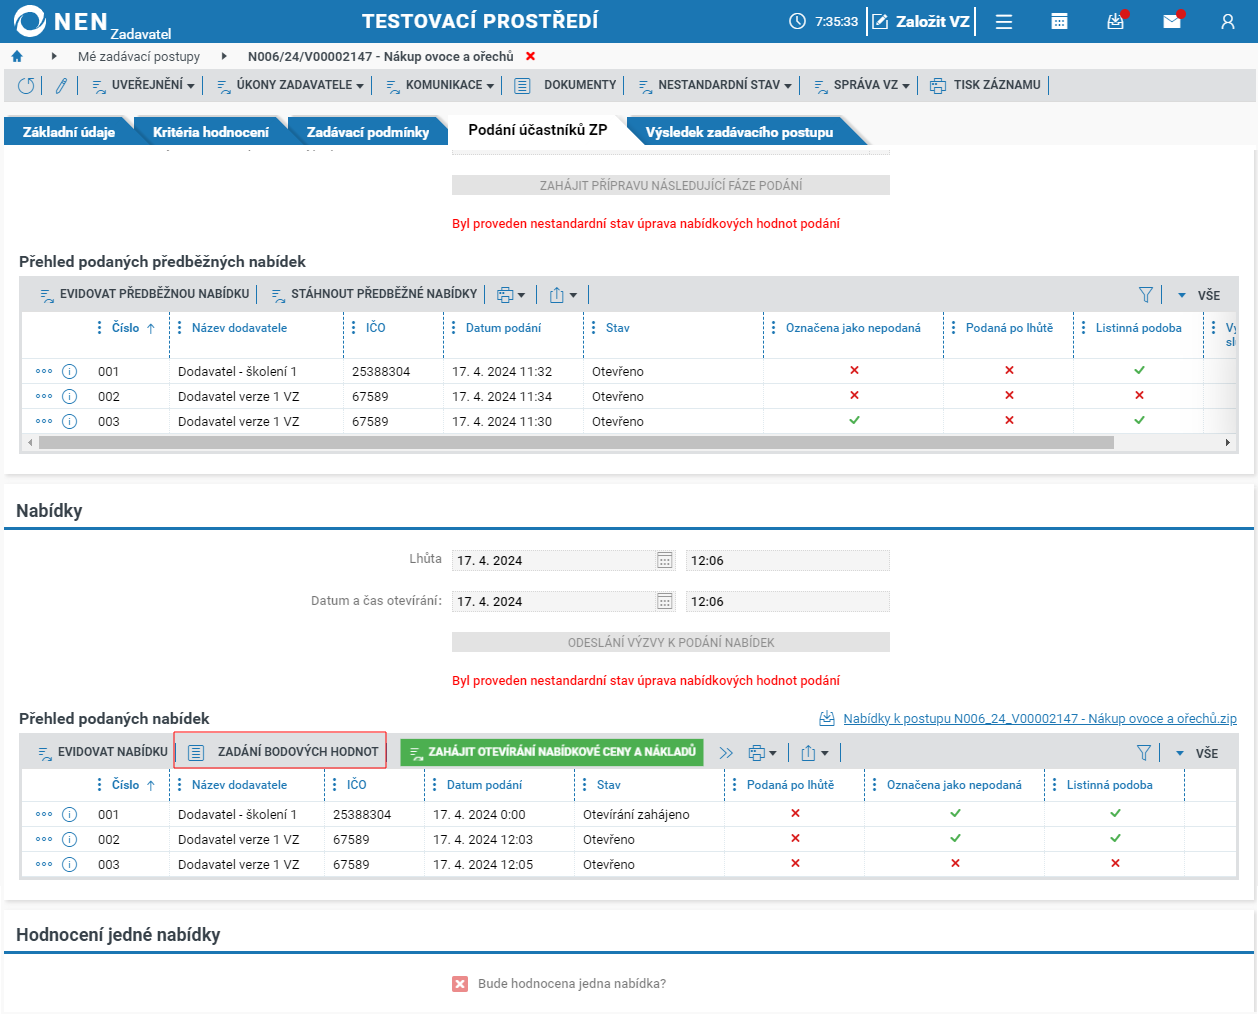The width and height of the screenshot is (1258, 1018).
Task: Open SPRÁVA VZ dropdown menu
Action: coord(861,86)
